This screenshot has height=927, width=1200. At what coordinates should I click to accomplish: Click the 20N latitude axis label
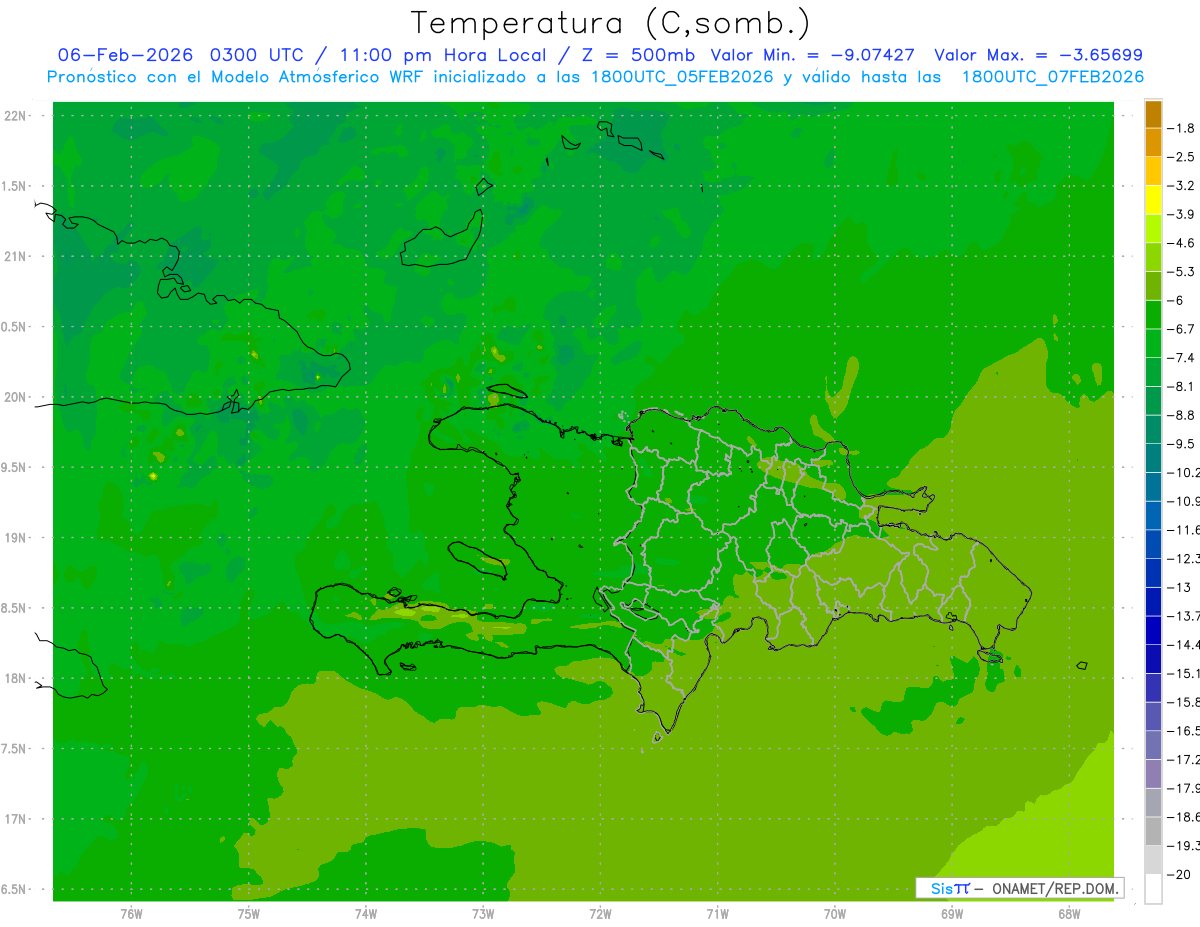(x=14, y=397)
